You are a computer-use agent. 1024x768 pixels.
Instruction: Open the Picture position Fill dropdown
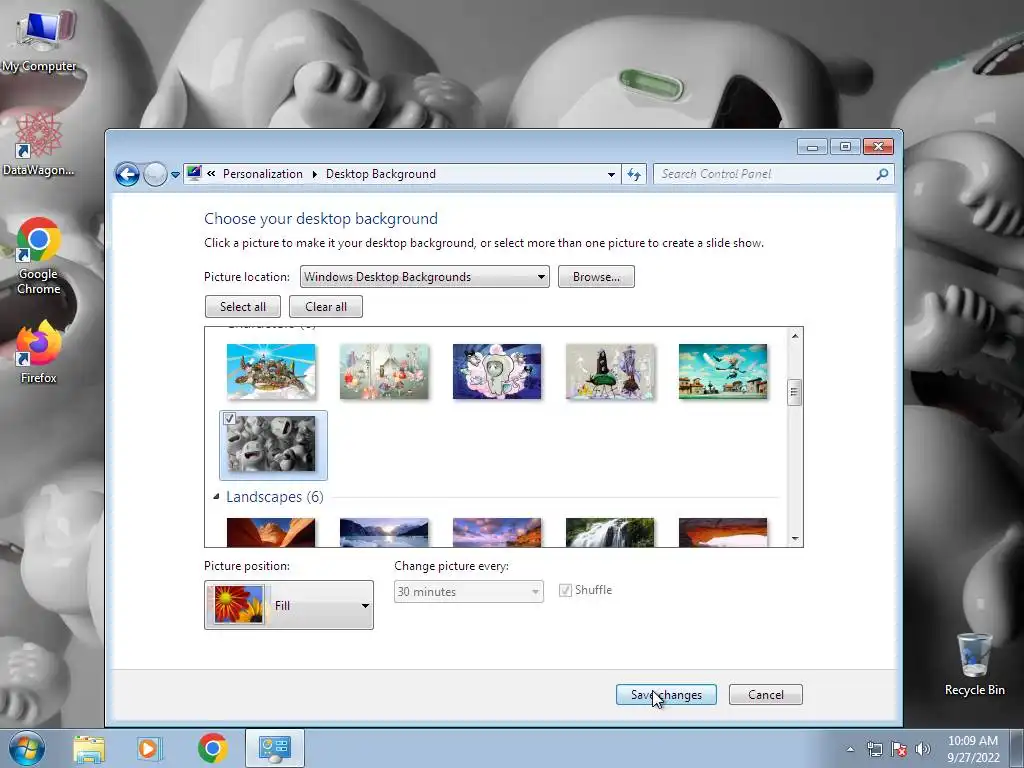[x=289, y=605]
